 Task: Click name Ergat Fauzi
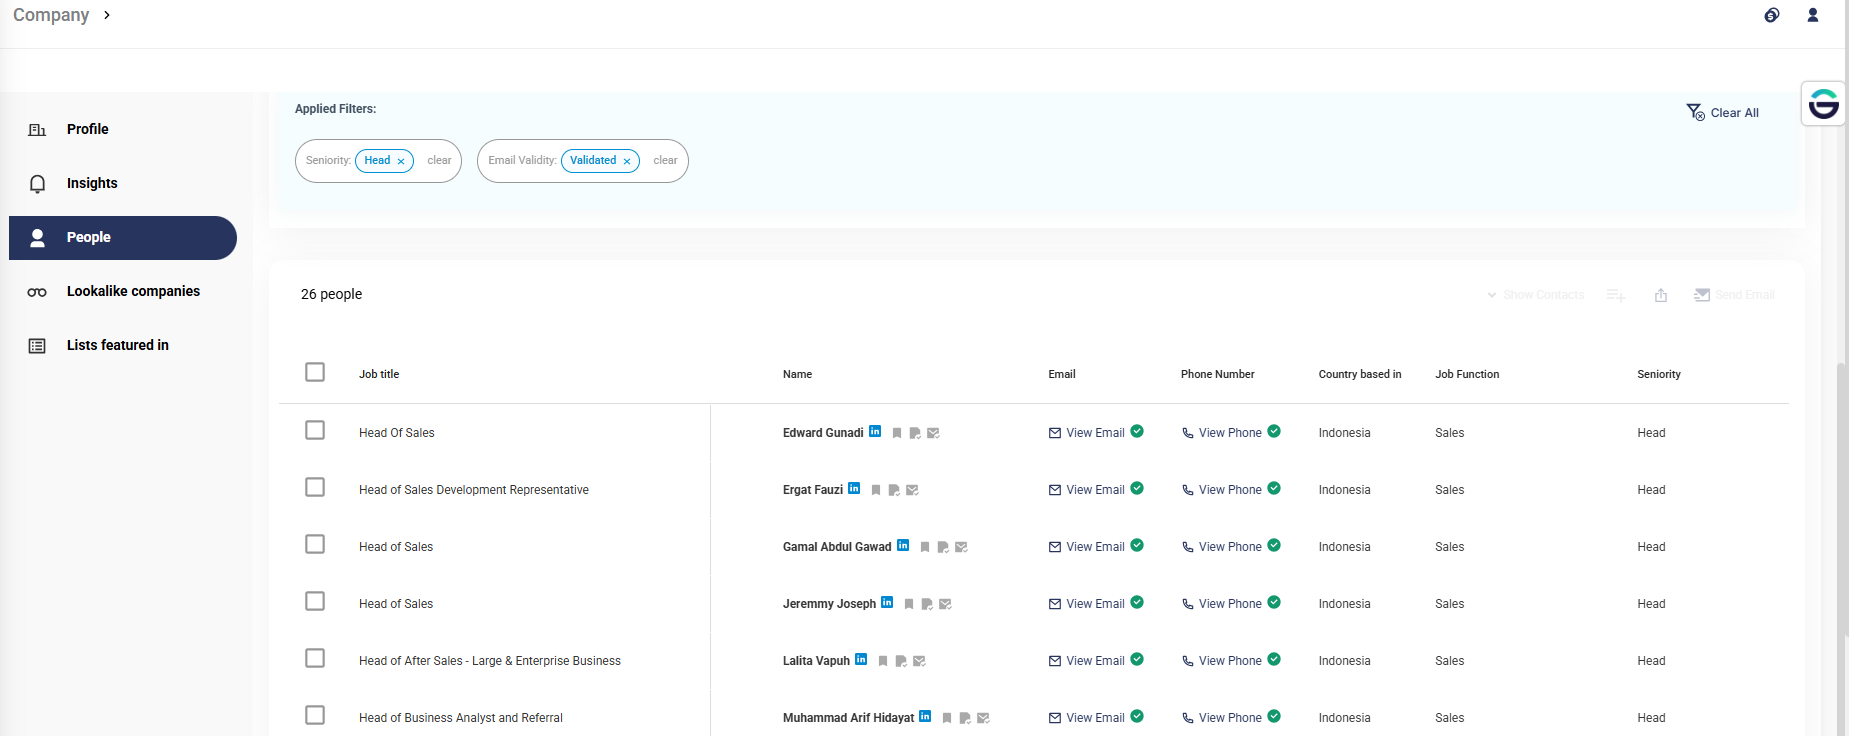(x=813, y=490)
